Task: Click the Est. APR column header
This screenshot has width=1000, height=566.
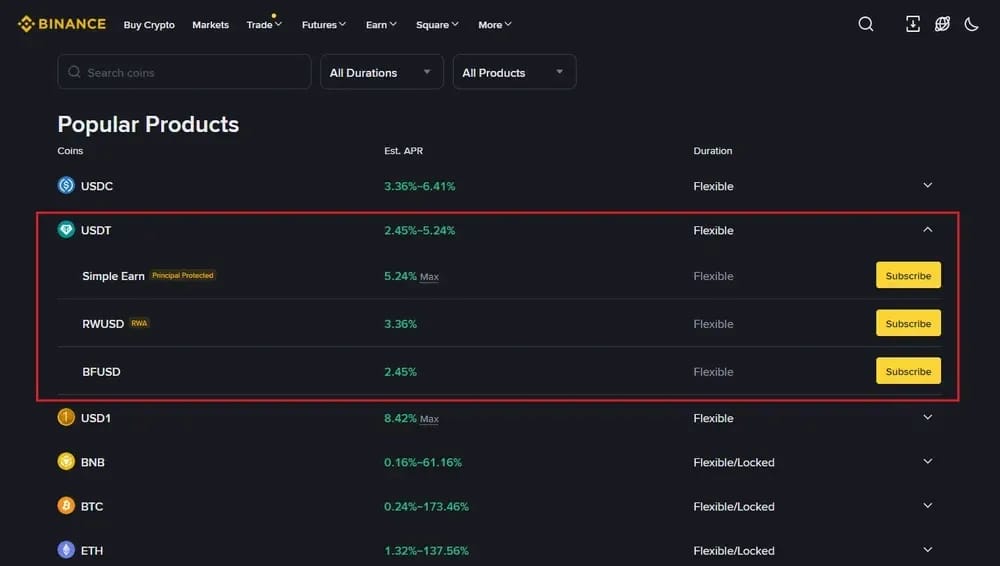Action: tap(403, 151)
